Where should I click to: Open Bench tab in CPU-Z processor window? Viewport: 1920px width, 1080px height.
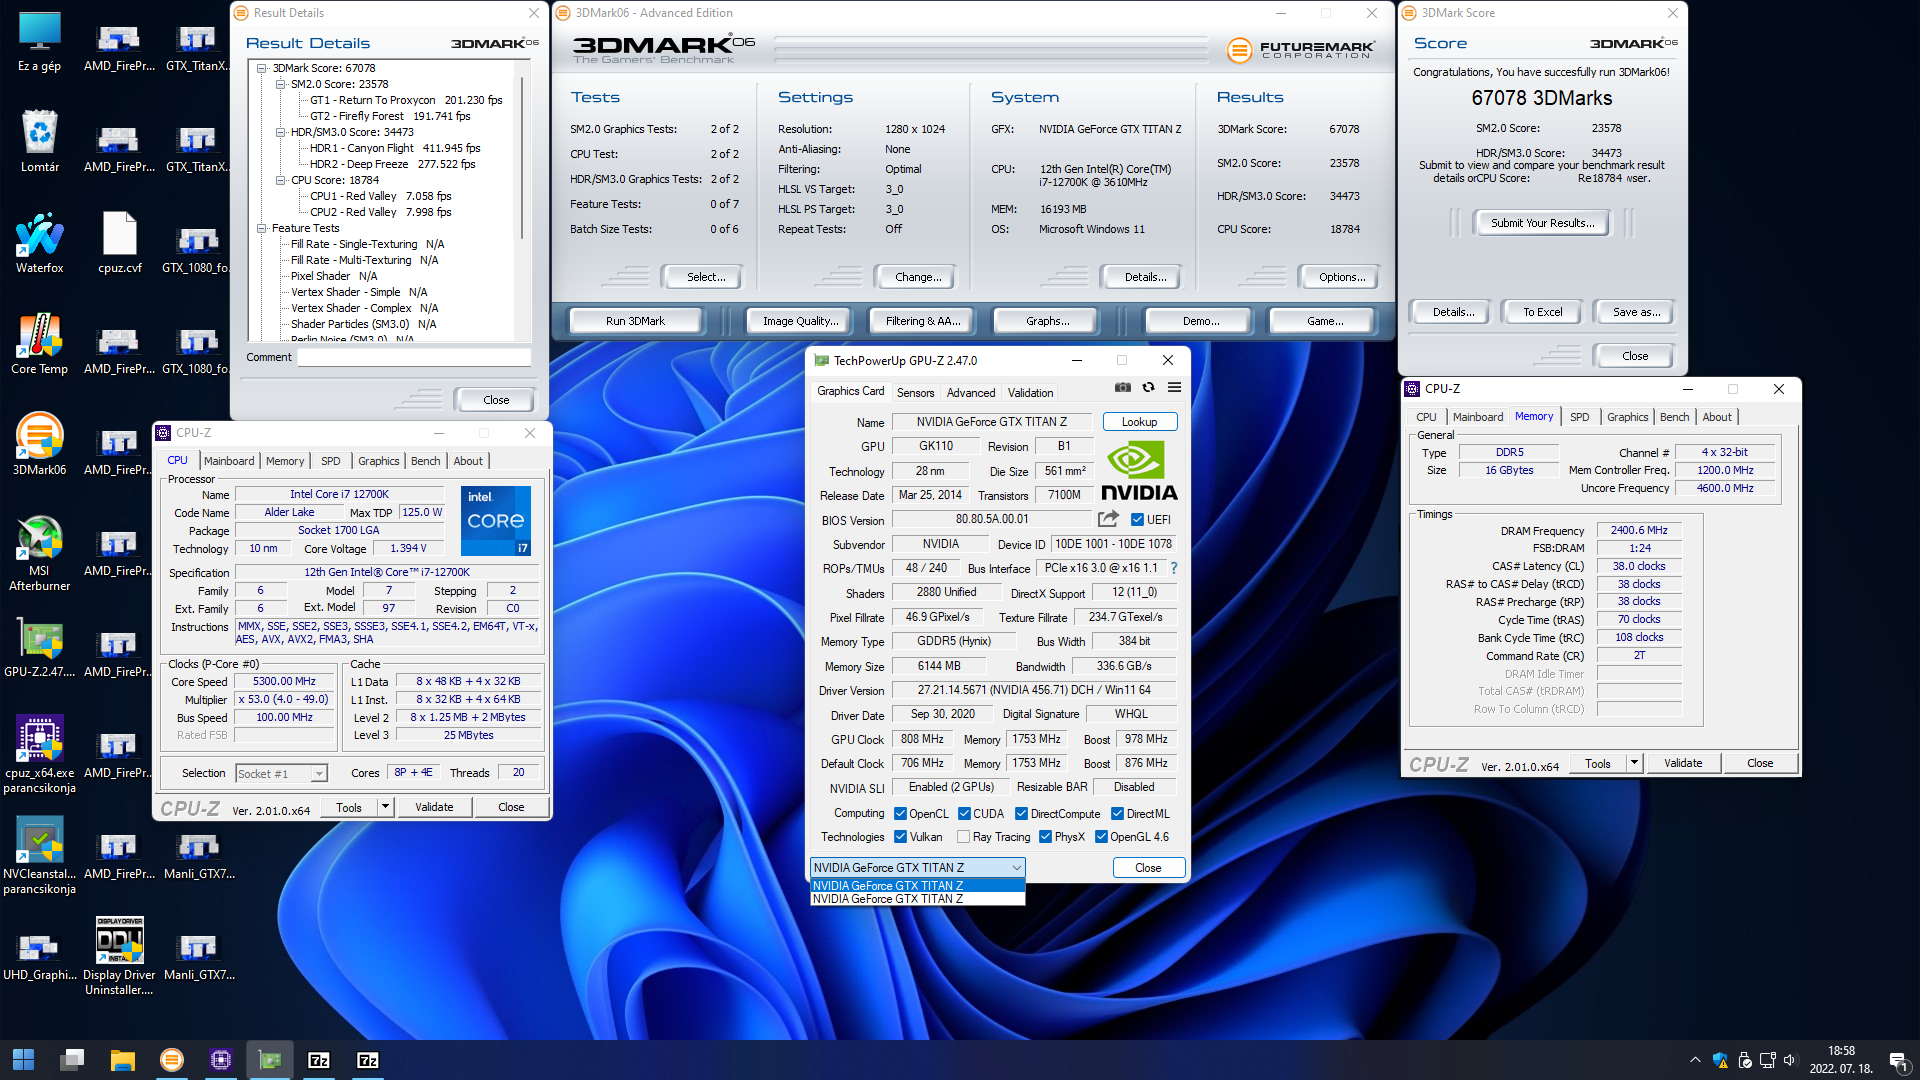point(425,461)
